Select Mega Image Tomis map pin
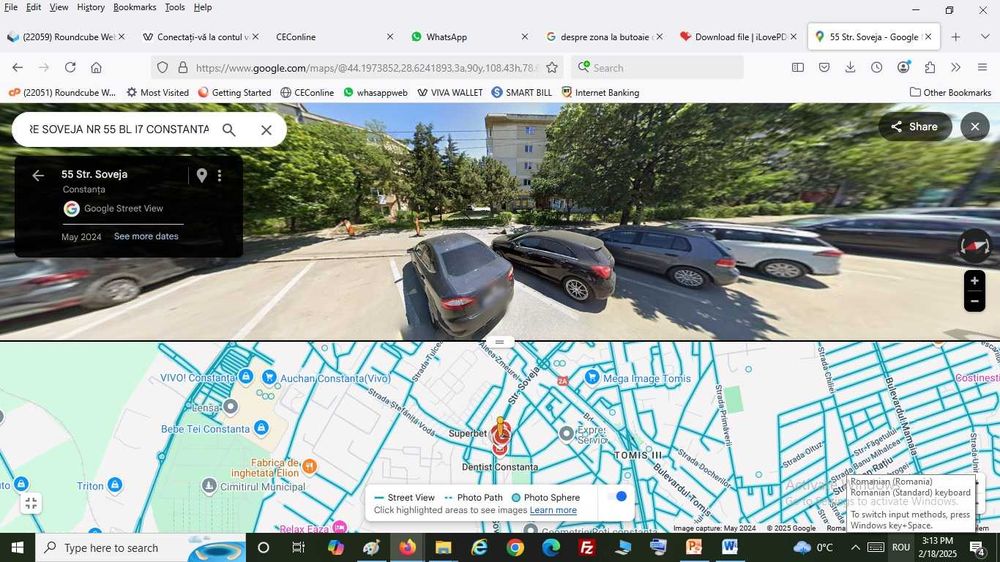 coord(592,377)
